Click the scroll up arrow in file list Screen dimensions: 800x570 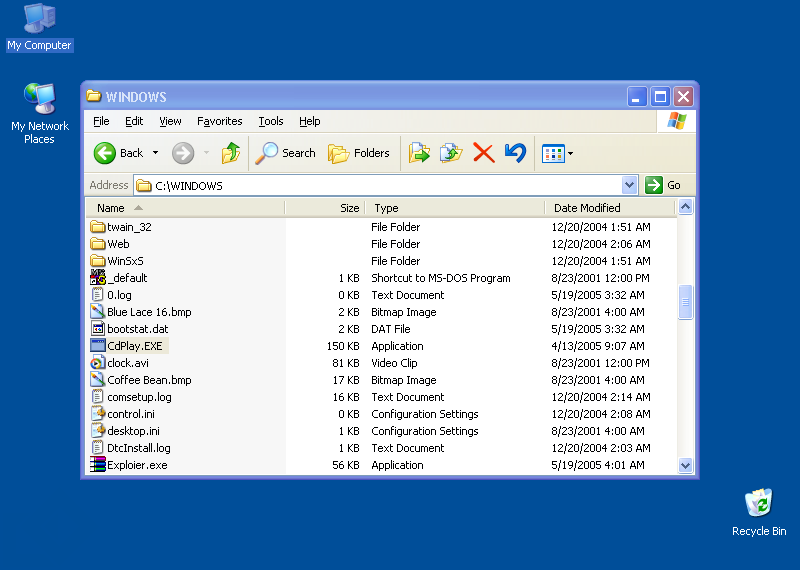[x=685, y=207]
